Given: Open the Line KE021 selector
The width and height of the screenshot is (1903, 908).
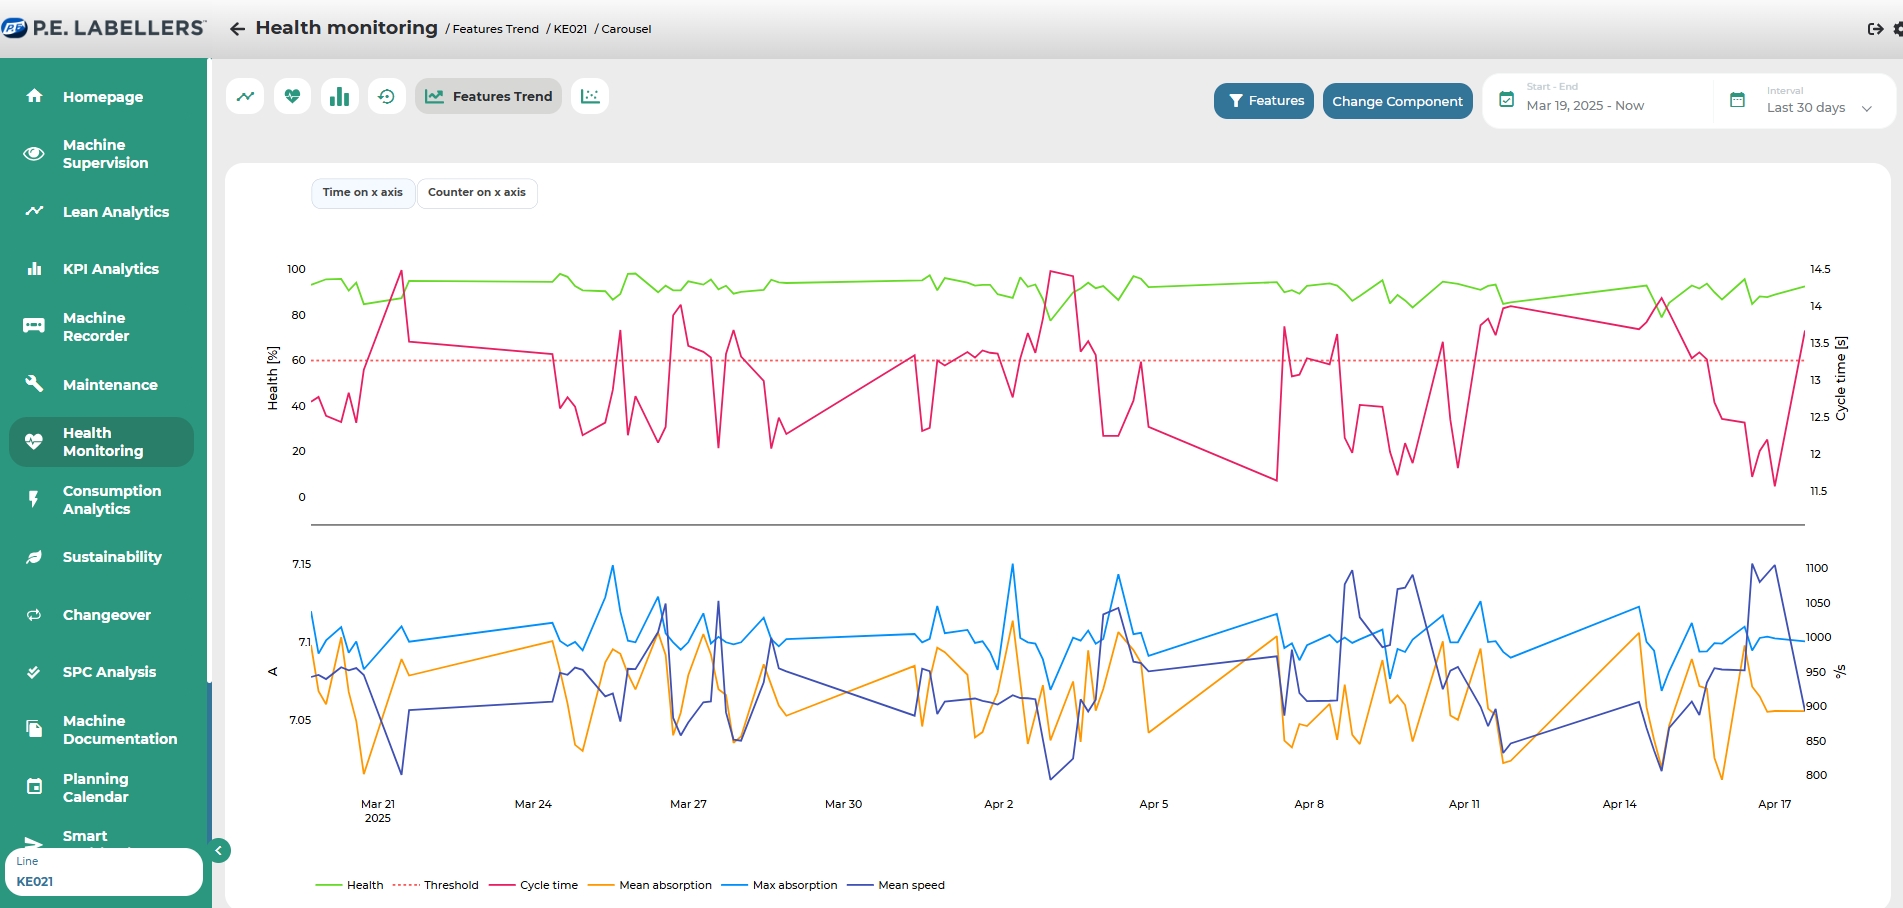Looking at the screenshot, I should [x=104, y=872].
